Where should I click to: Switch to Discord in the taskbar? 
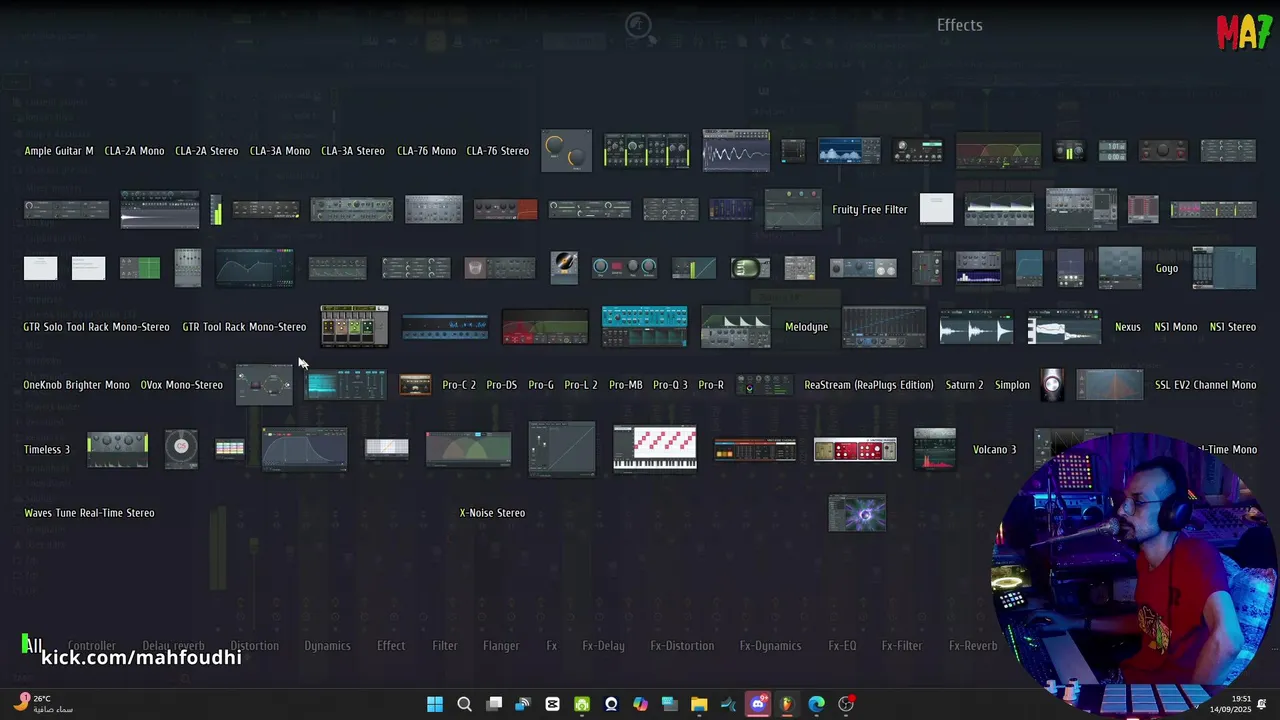[x=758, y=704]
